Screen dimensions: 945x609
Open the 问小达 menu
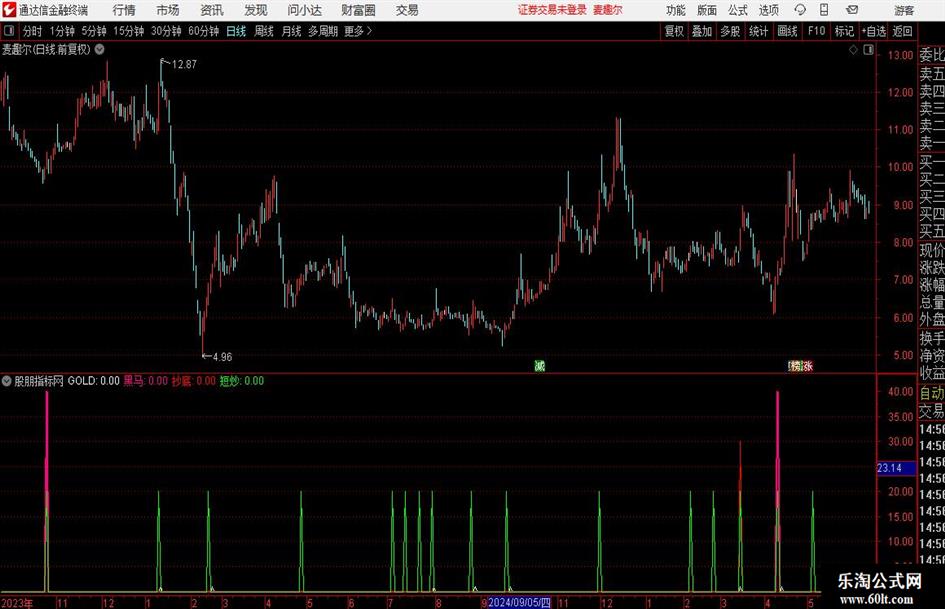(304, 10)
